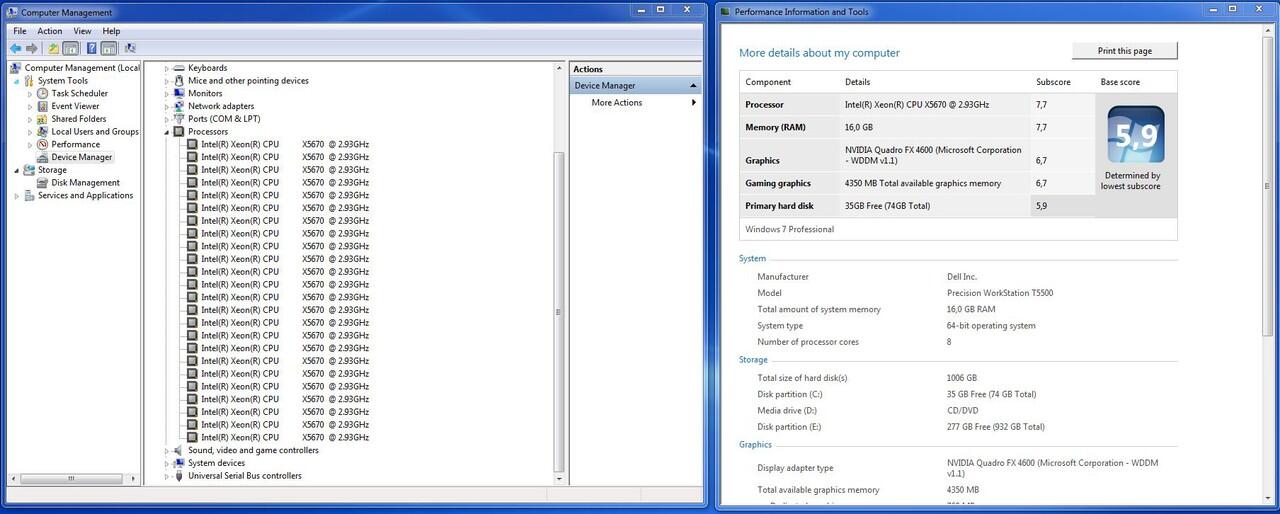Select the Services and Applications icon
Screen dimensions: 1280x514
(x=30, y=196)
